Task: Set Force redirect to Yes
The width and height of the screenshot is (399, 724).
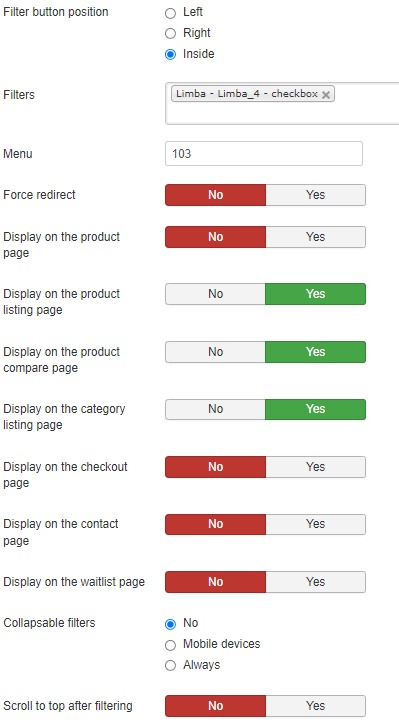Action: pos(315,195)
